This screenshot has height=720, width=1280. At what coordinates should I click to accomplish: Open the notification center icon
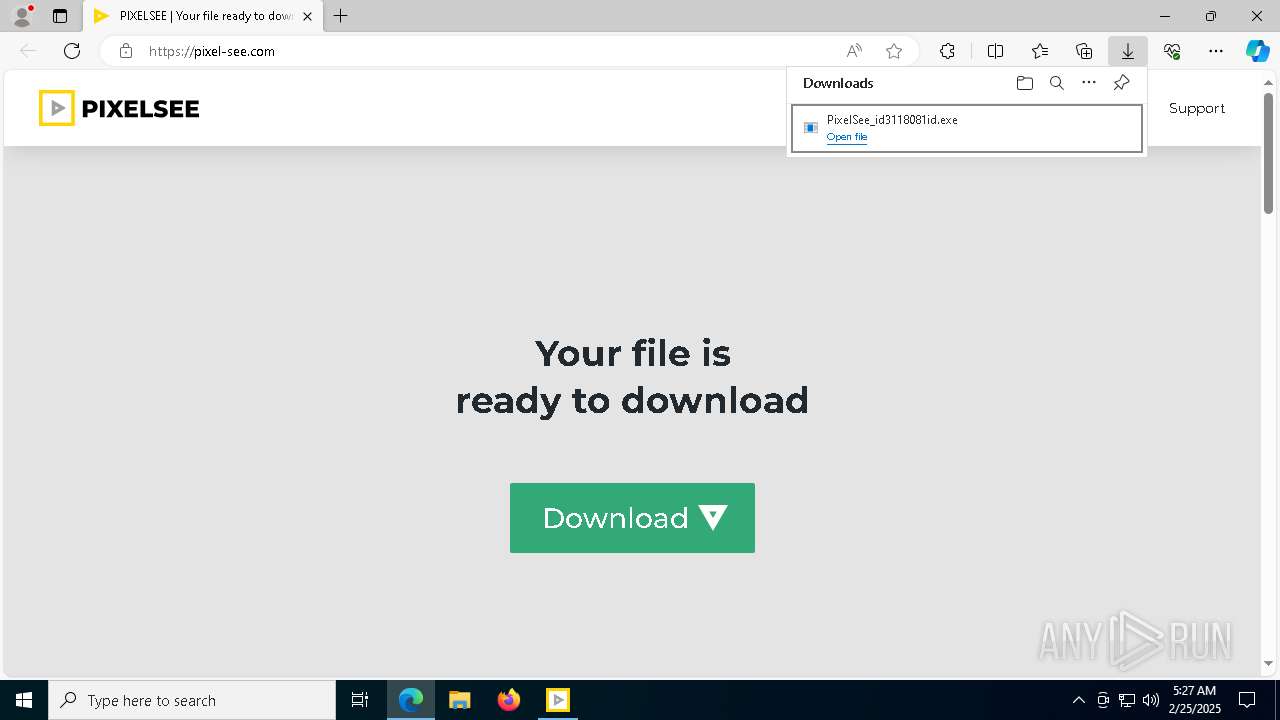(1247, 700)
